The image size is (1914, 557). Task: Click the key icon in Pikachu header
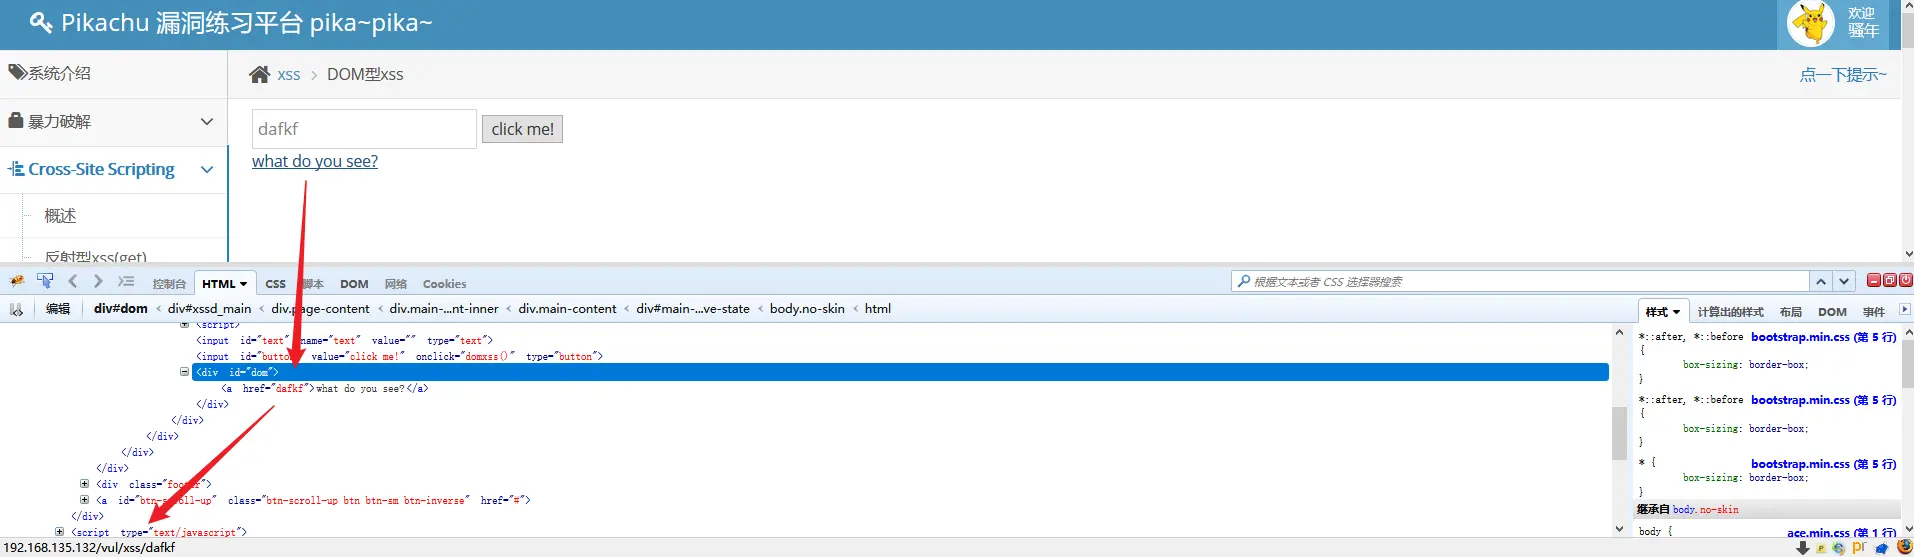(x=40, y=22)
